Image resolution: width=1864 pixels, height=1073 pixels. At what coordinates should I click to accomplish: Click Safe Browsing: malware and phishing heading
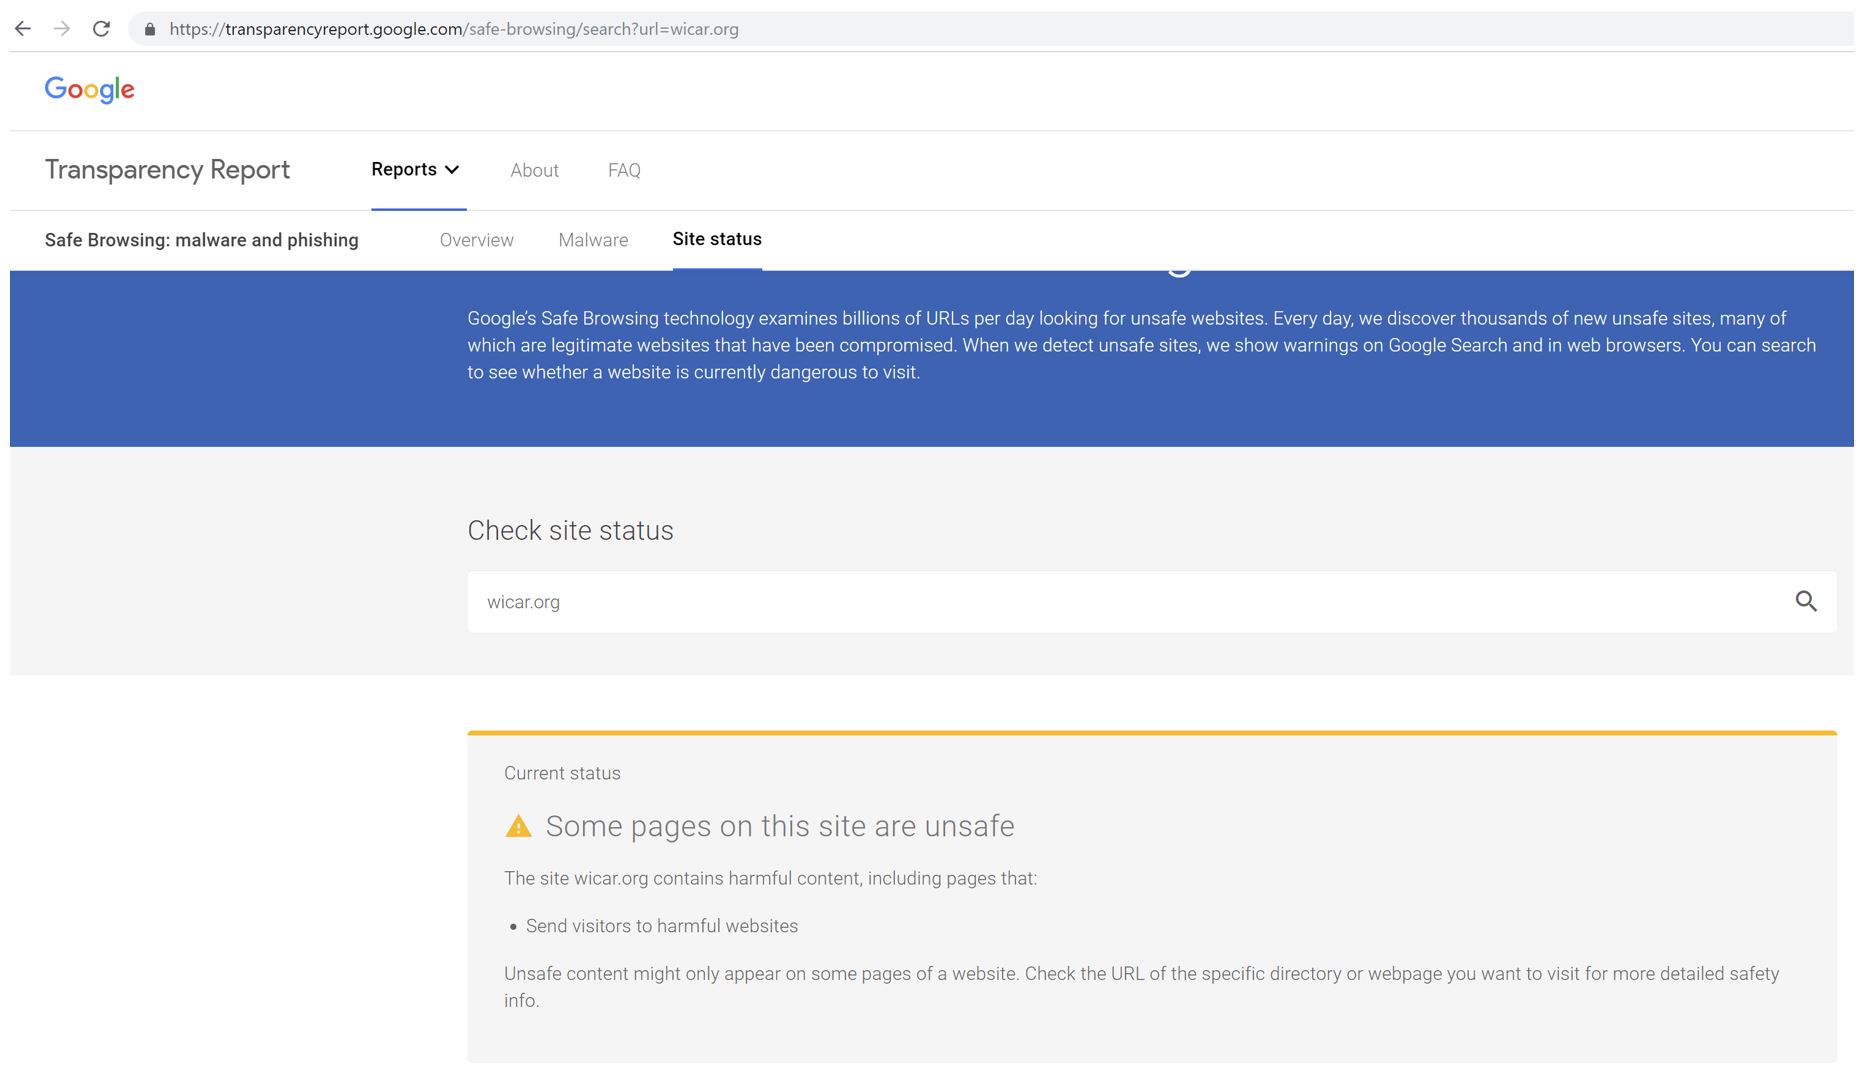pyautogui.click(x=201, y=240)
